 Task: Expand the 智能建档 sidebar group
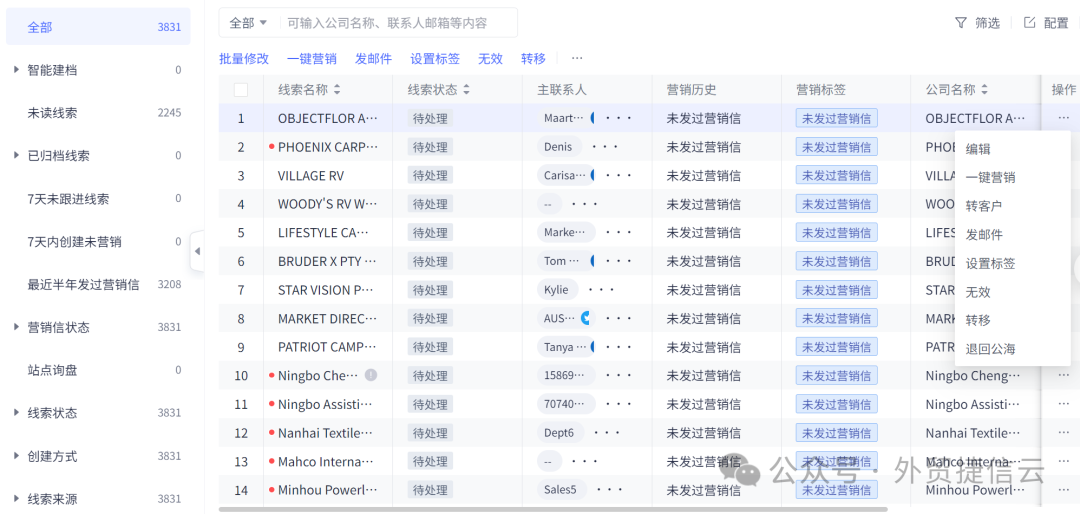tap(17, 70)
